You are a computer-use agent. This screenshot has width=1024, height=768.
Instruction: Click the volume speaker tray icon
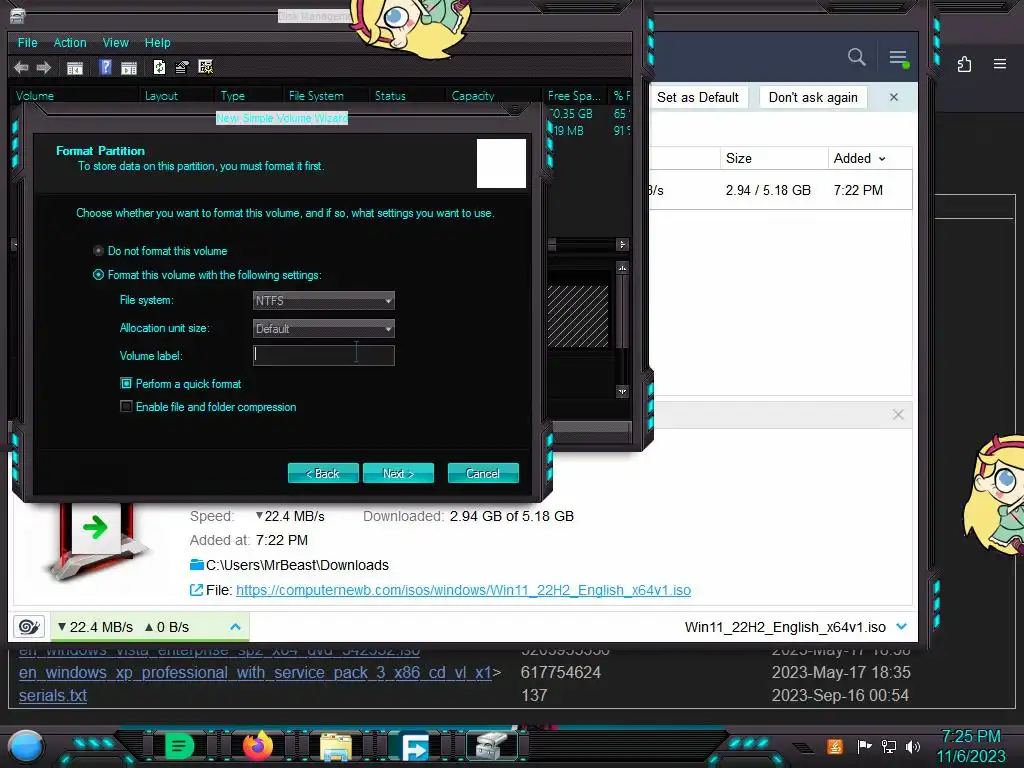913,746
